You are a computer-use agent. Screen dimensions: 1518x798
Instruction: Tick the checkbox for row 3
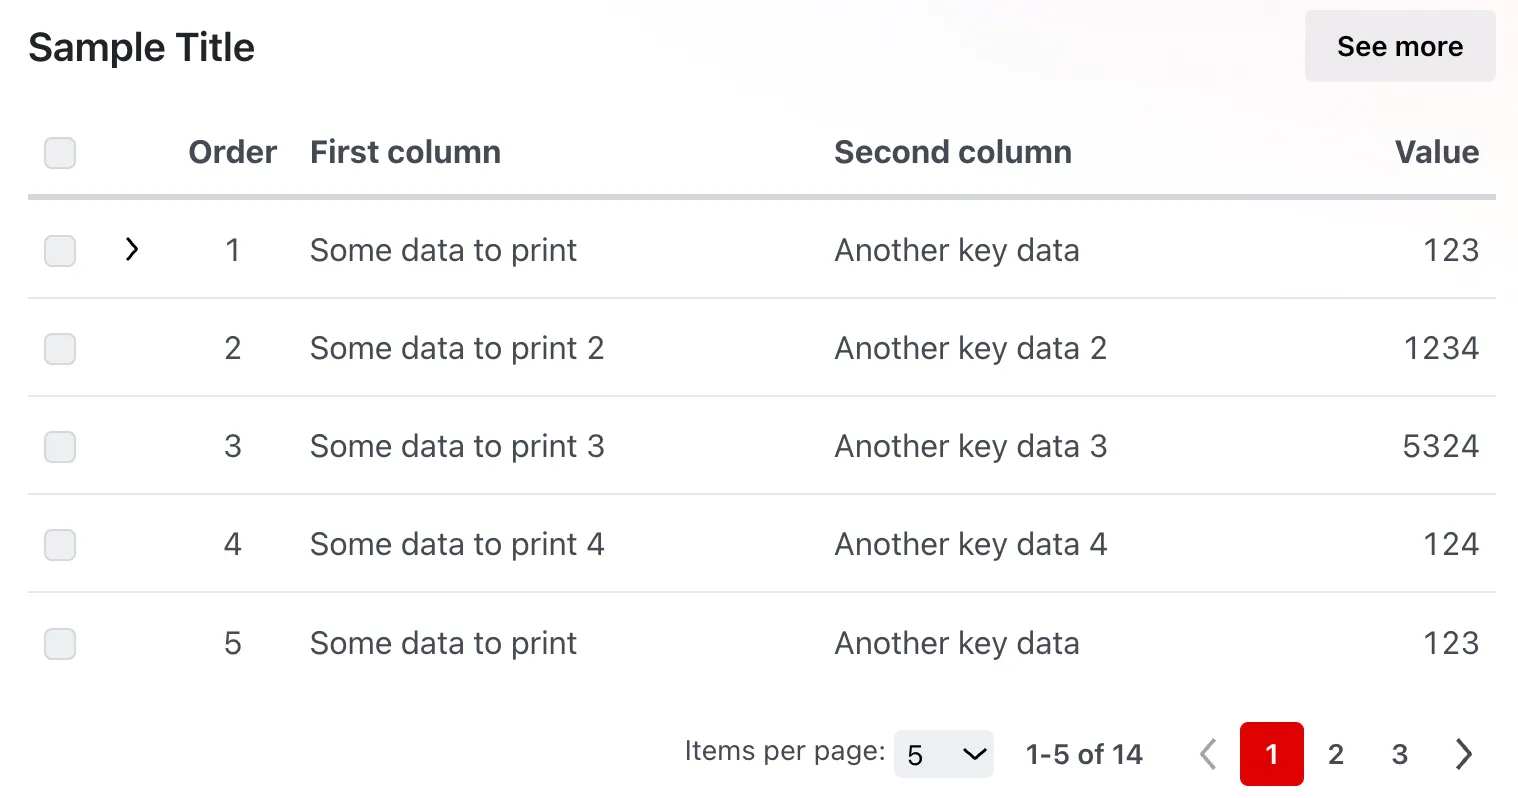(x=60, y=447)
